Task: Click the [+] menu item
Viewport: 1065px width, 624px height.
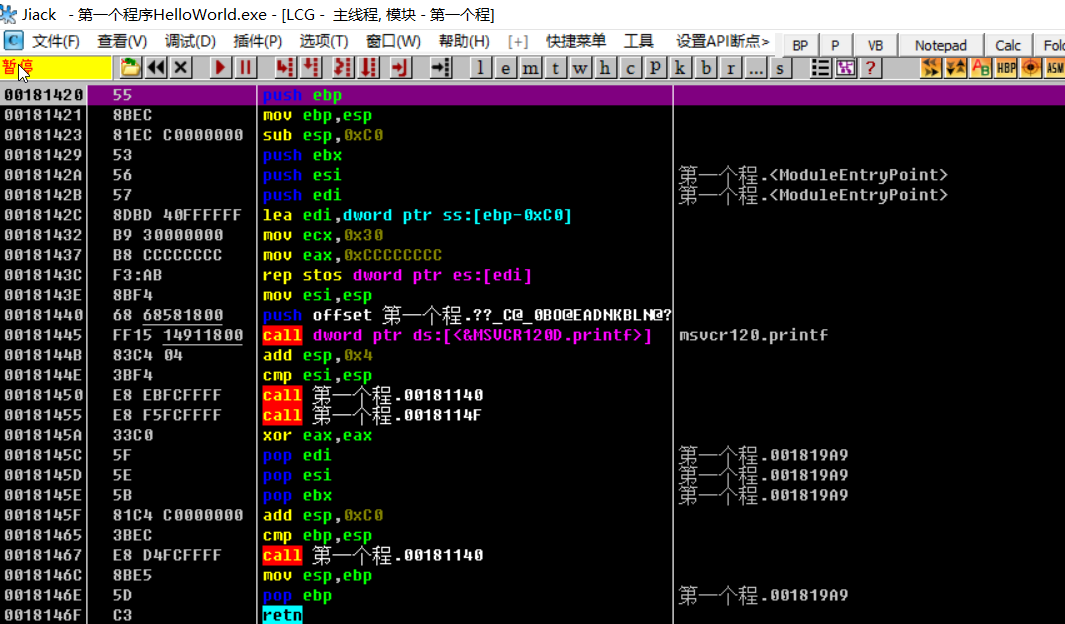Action: pyautogui.click(x=518, y=41)
